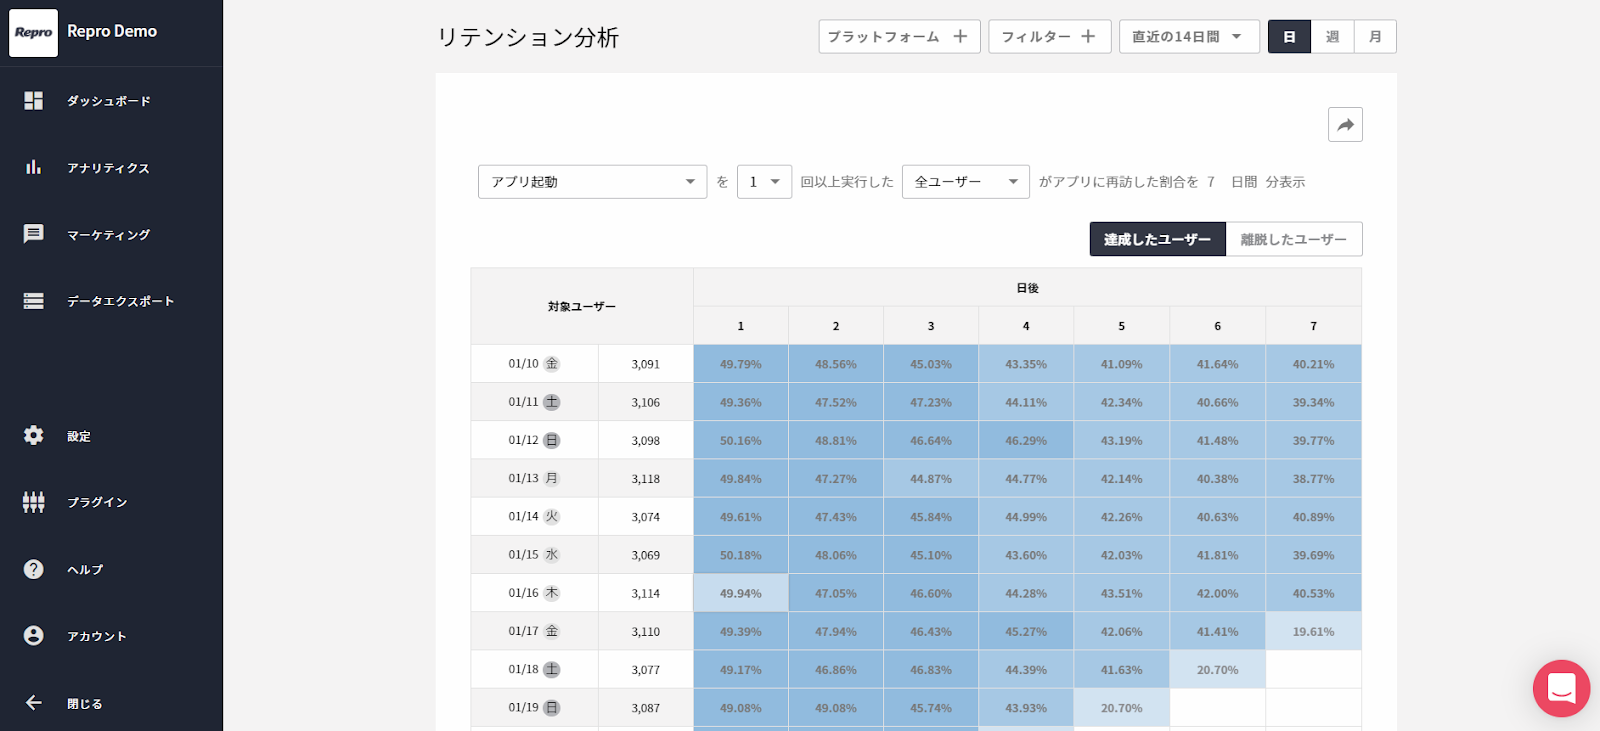Viewport: 1600px width, 731px height.
Task: Open the プラグイン plugin icon
Action: [34, 502]
